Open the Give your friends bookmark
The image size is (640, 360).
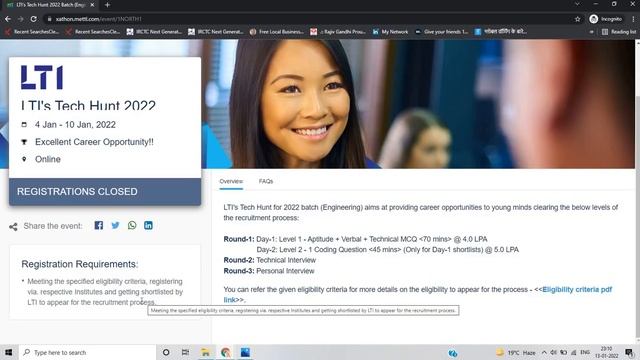[x=442, y=31]
